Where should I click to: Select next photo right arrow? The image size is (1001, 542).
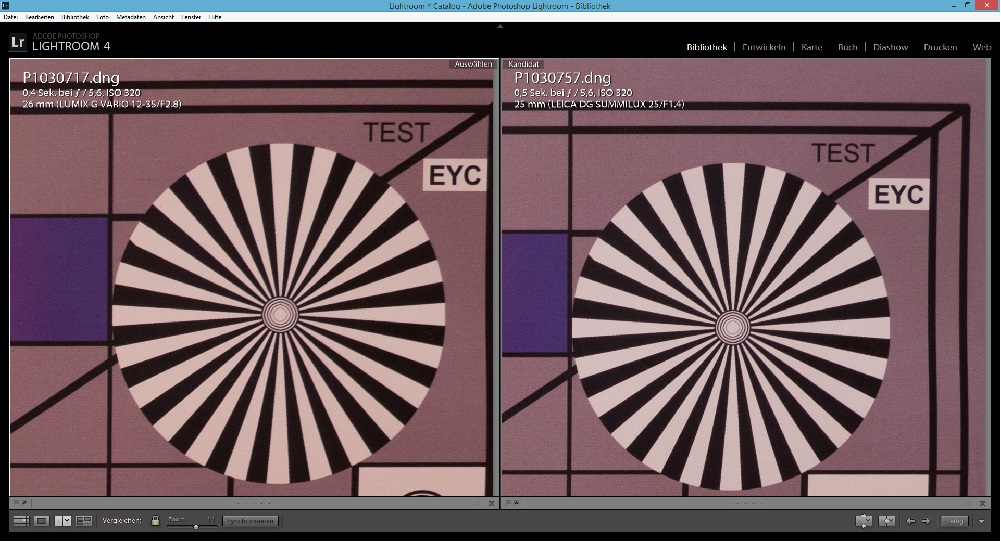click(926, 521)
